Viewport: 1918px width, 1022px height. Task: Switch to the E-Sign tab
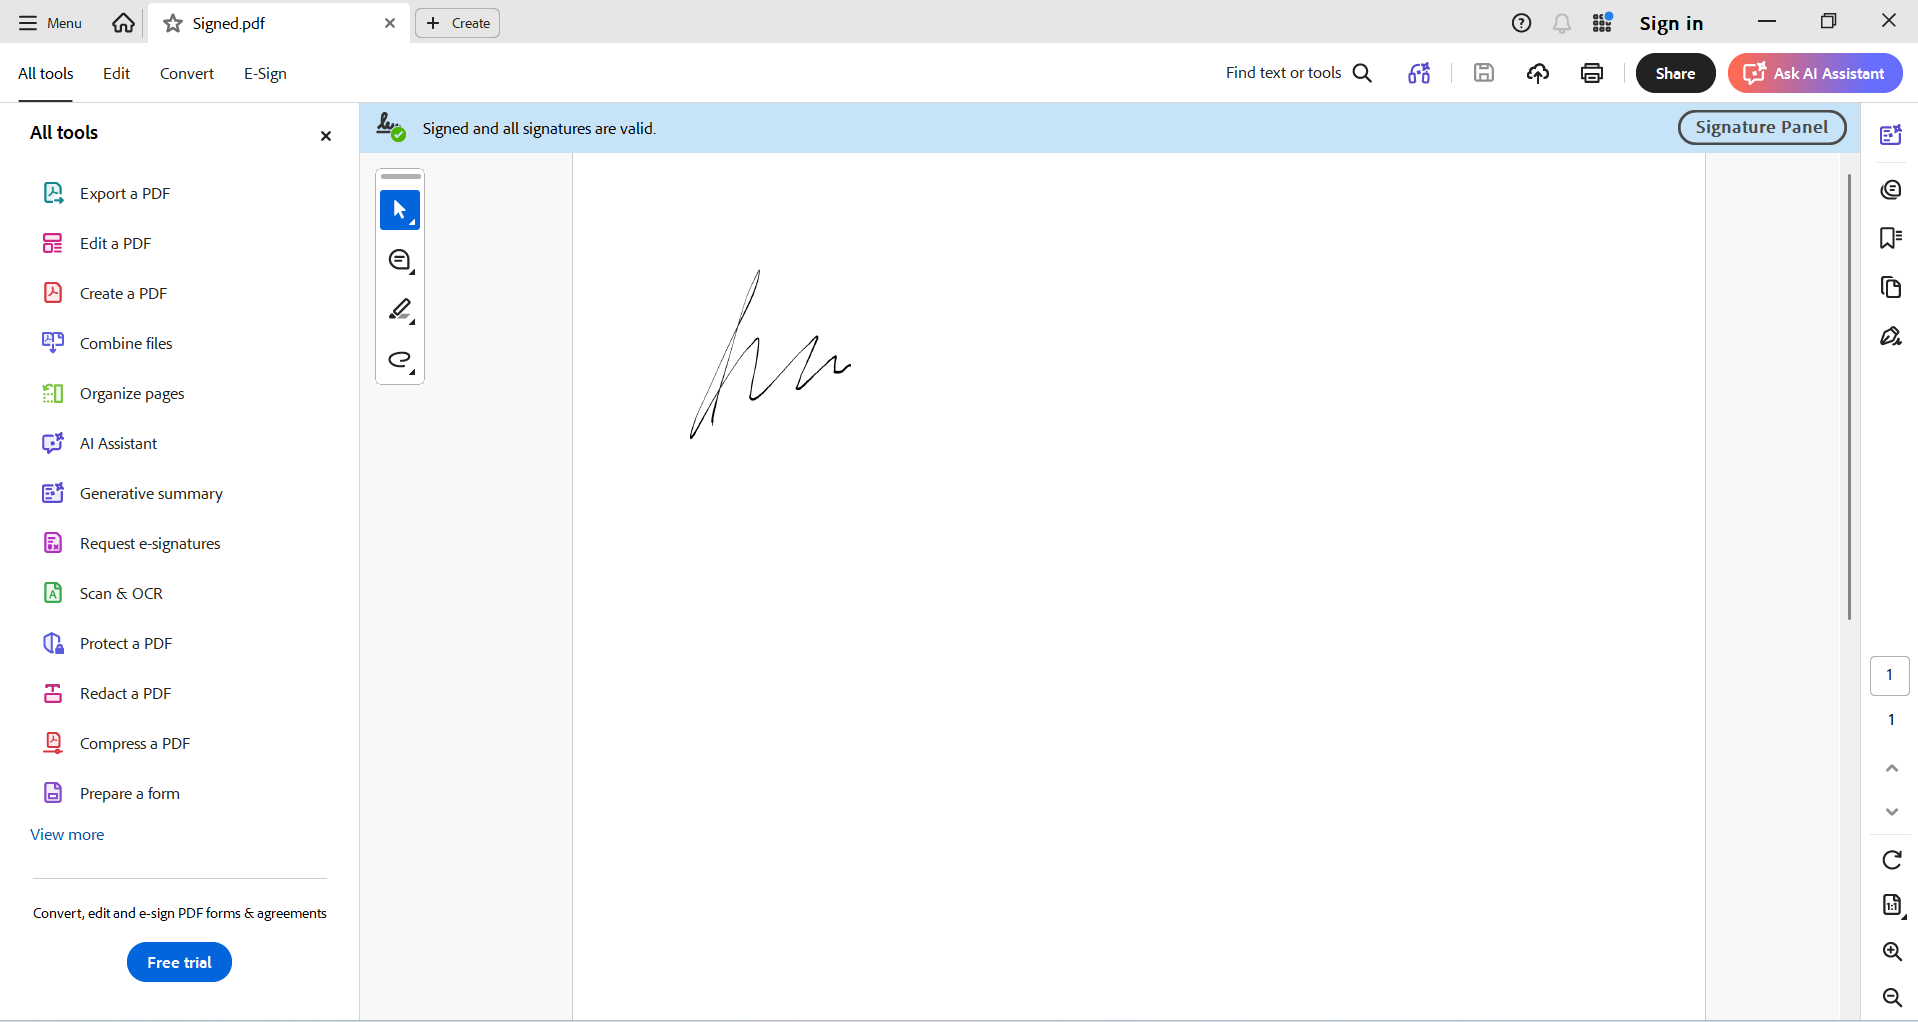264,73
